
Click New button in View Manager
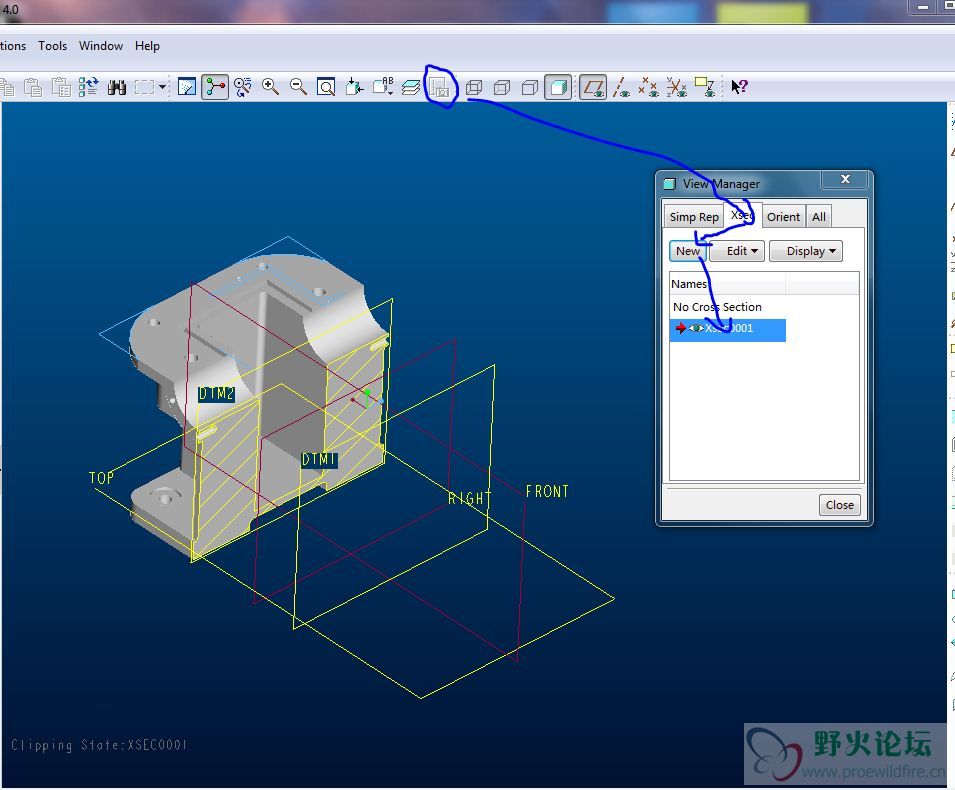(x=688, y=251)
